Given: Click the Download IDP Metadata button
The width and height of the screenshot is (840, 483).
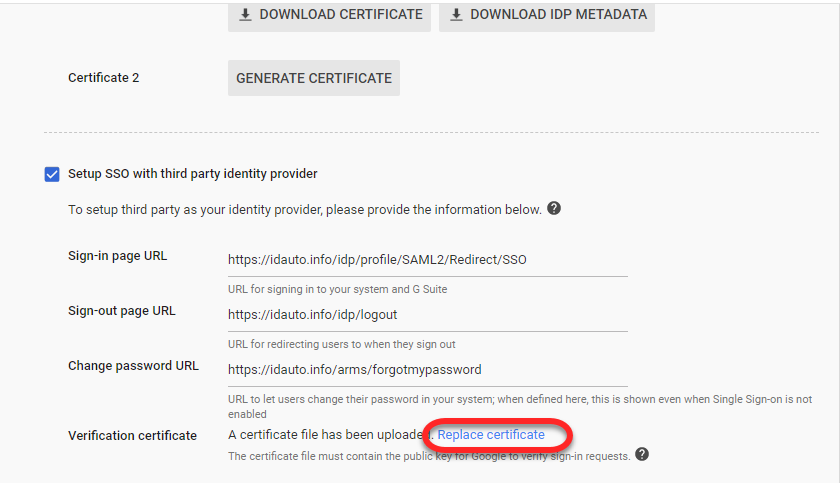Looking at the screenshot, I should (547, 17).
